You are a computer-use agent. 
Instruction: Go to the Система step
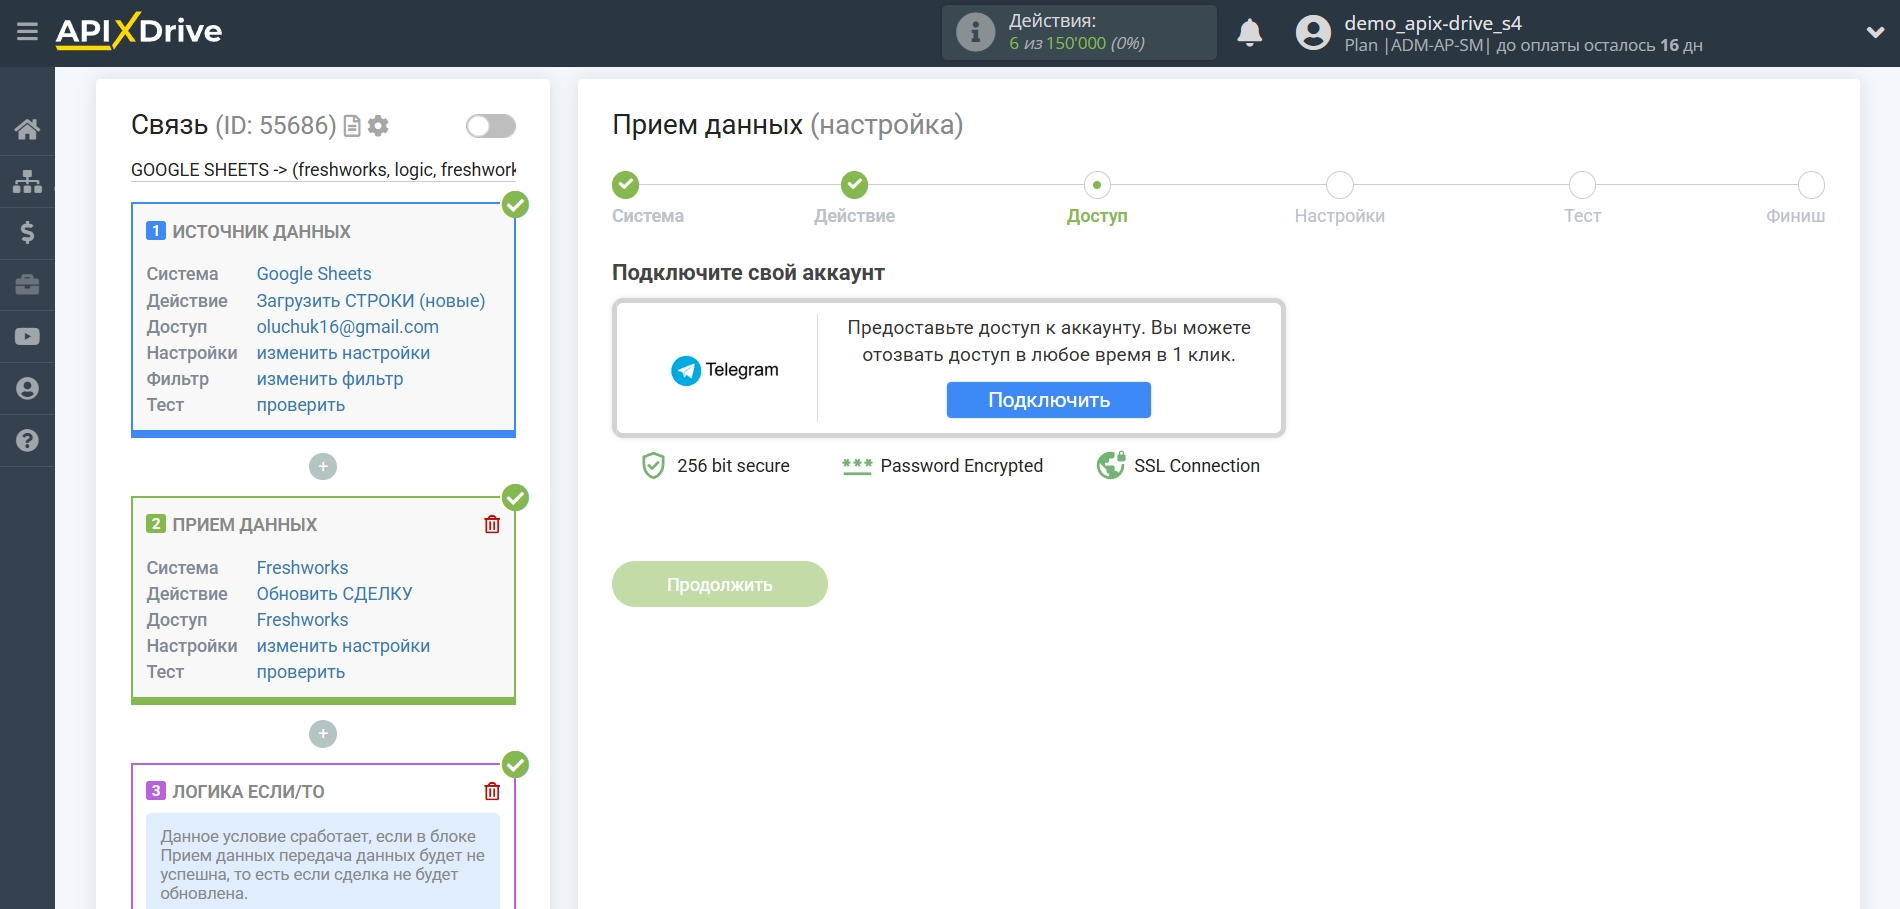625,185
